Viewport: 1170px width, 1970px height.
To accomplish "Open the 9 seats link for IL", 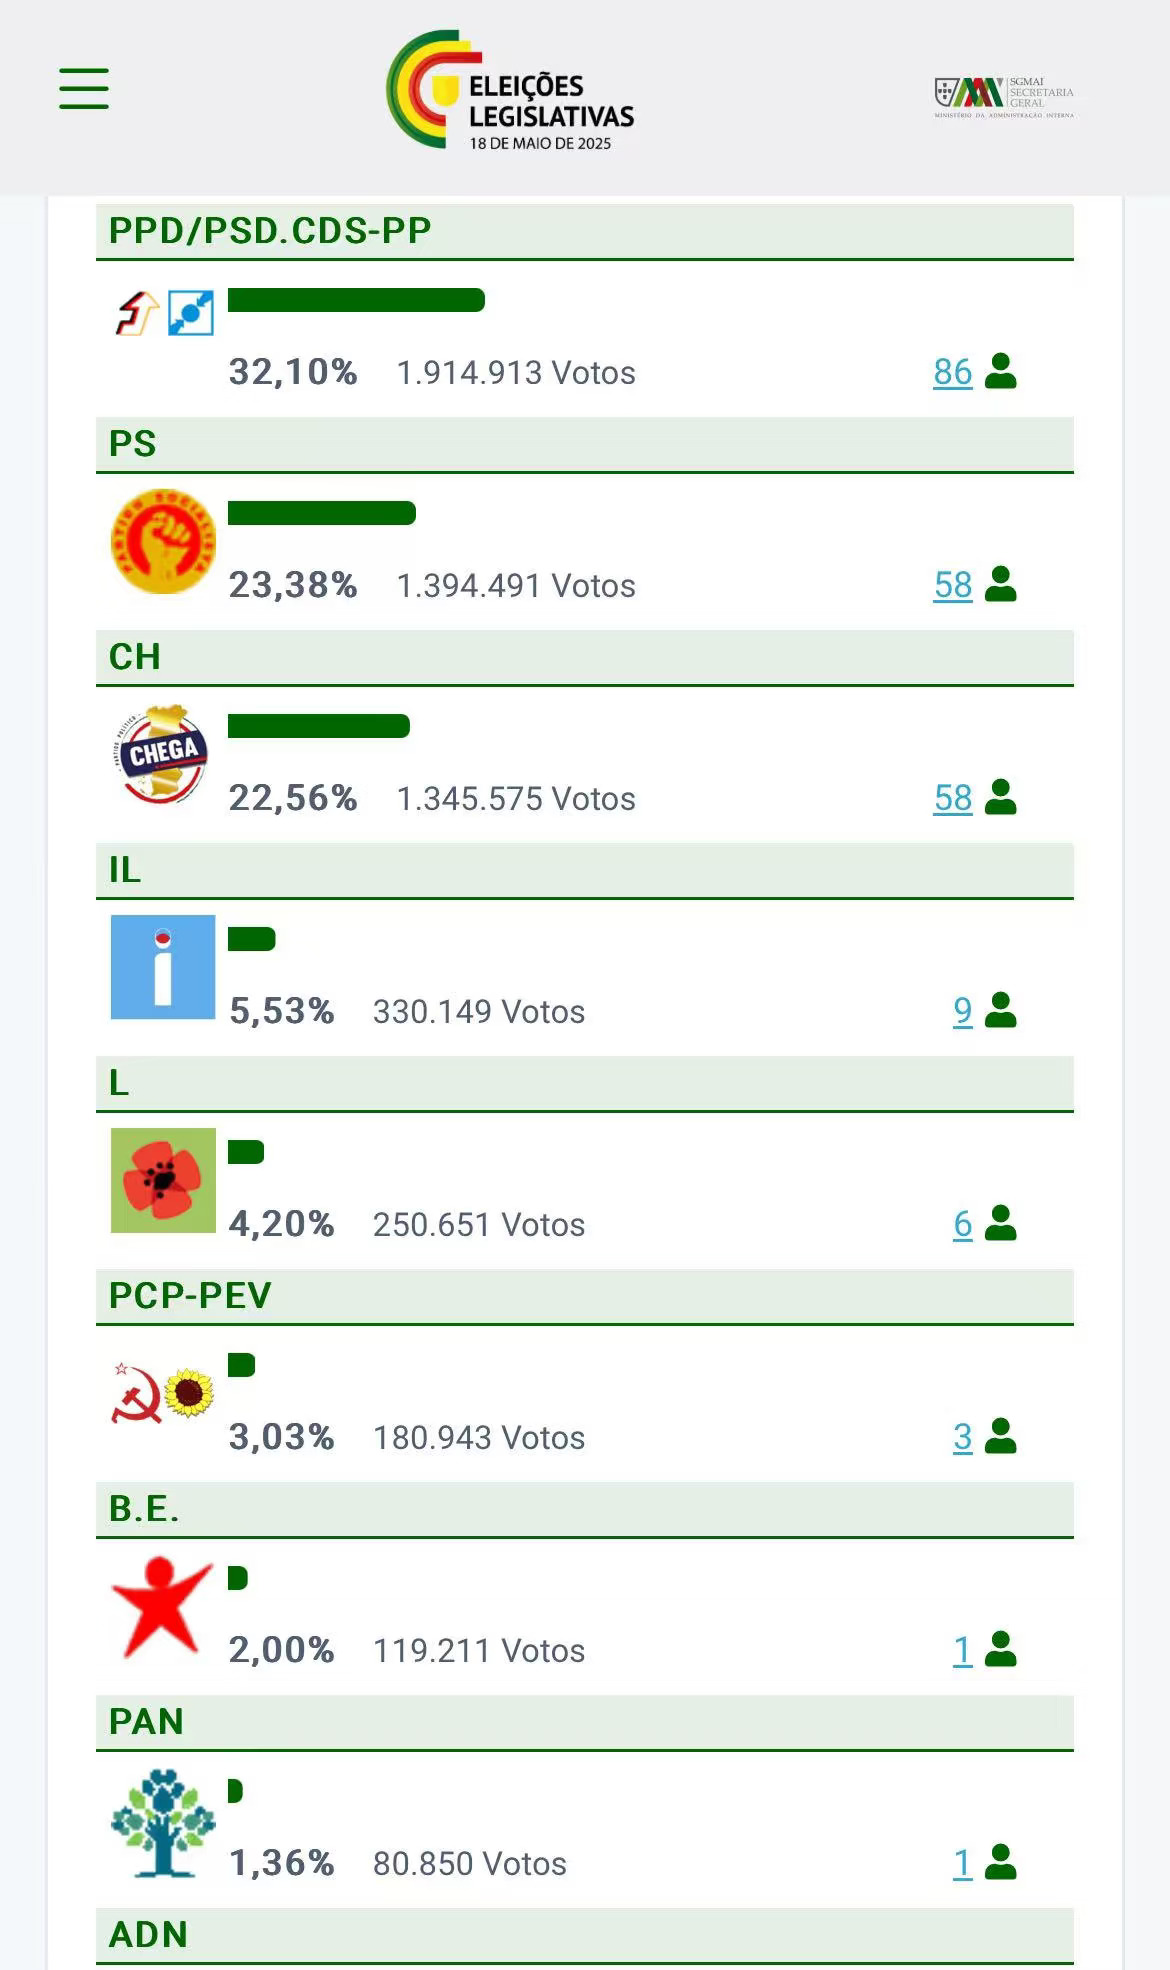I will coord(962,1011).
